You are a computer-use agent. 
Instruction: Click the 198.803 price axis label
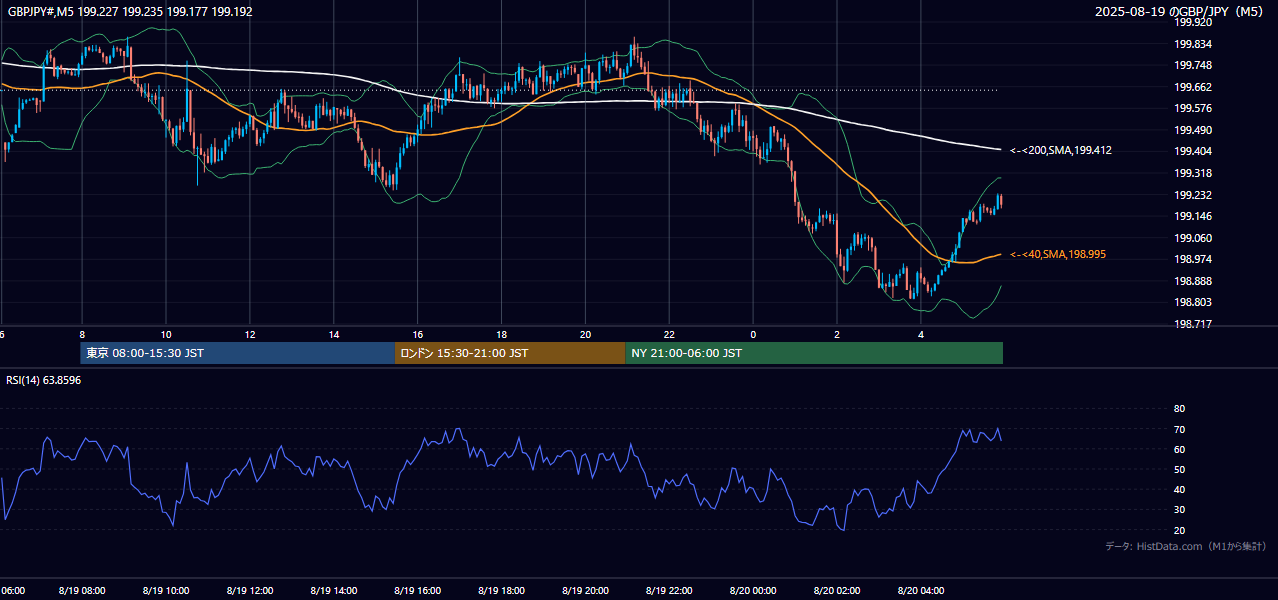(x=1194, y=302)
